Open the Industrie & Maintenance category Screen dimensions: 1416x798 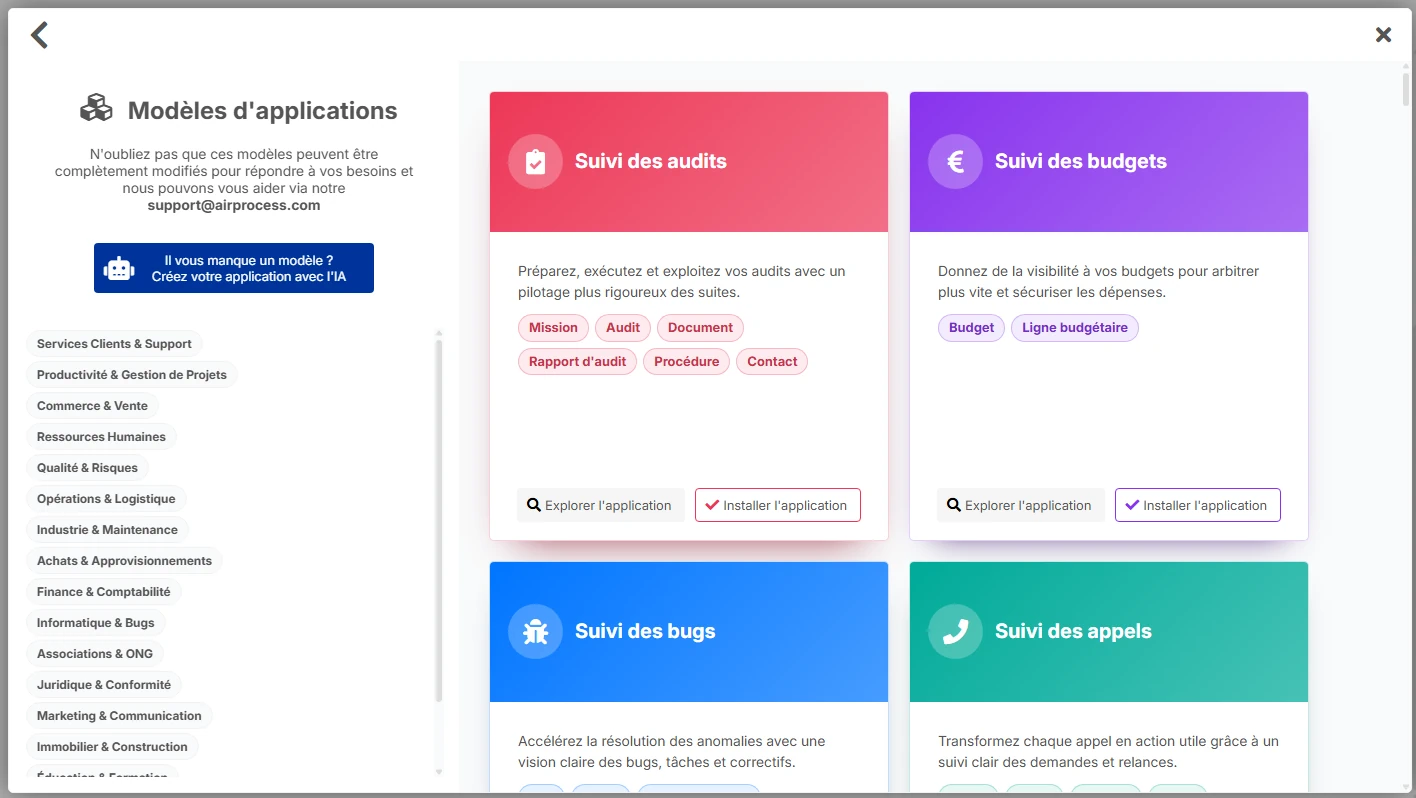pos(107,530)
